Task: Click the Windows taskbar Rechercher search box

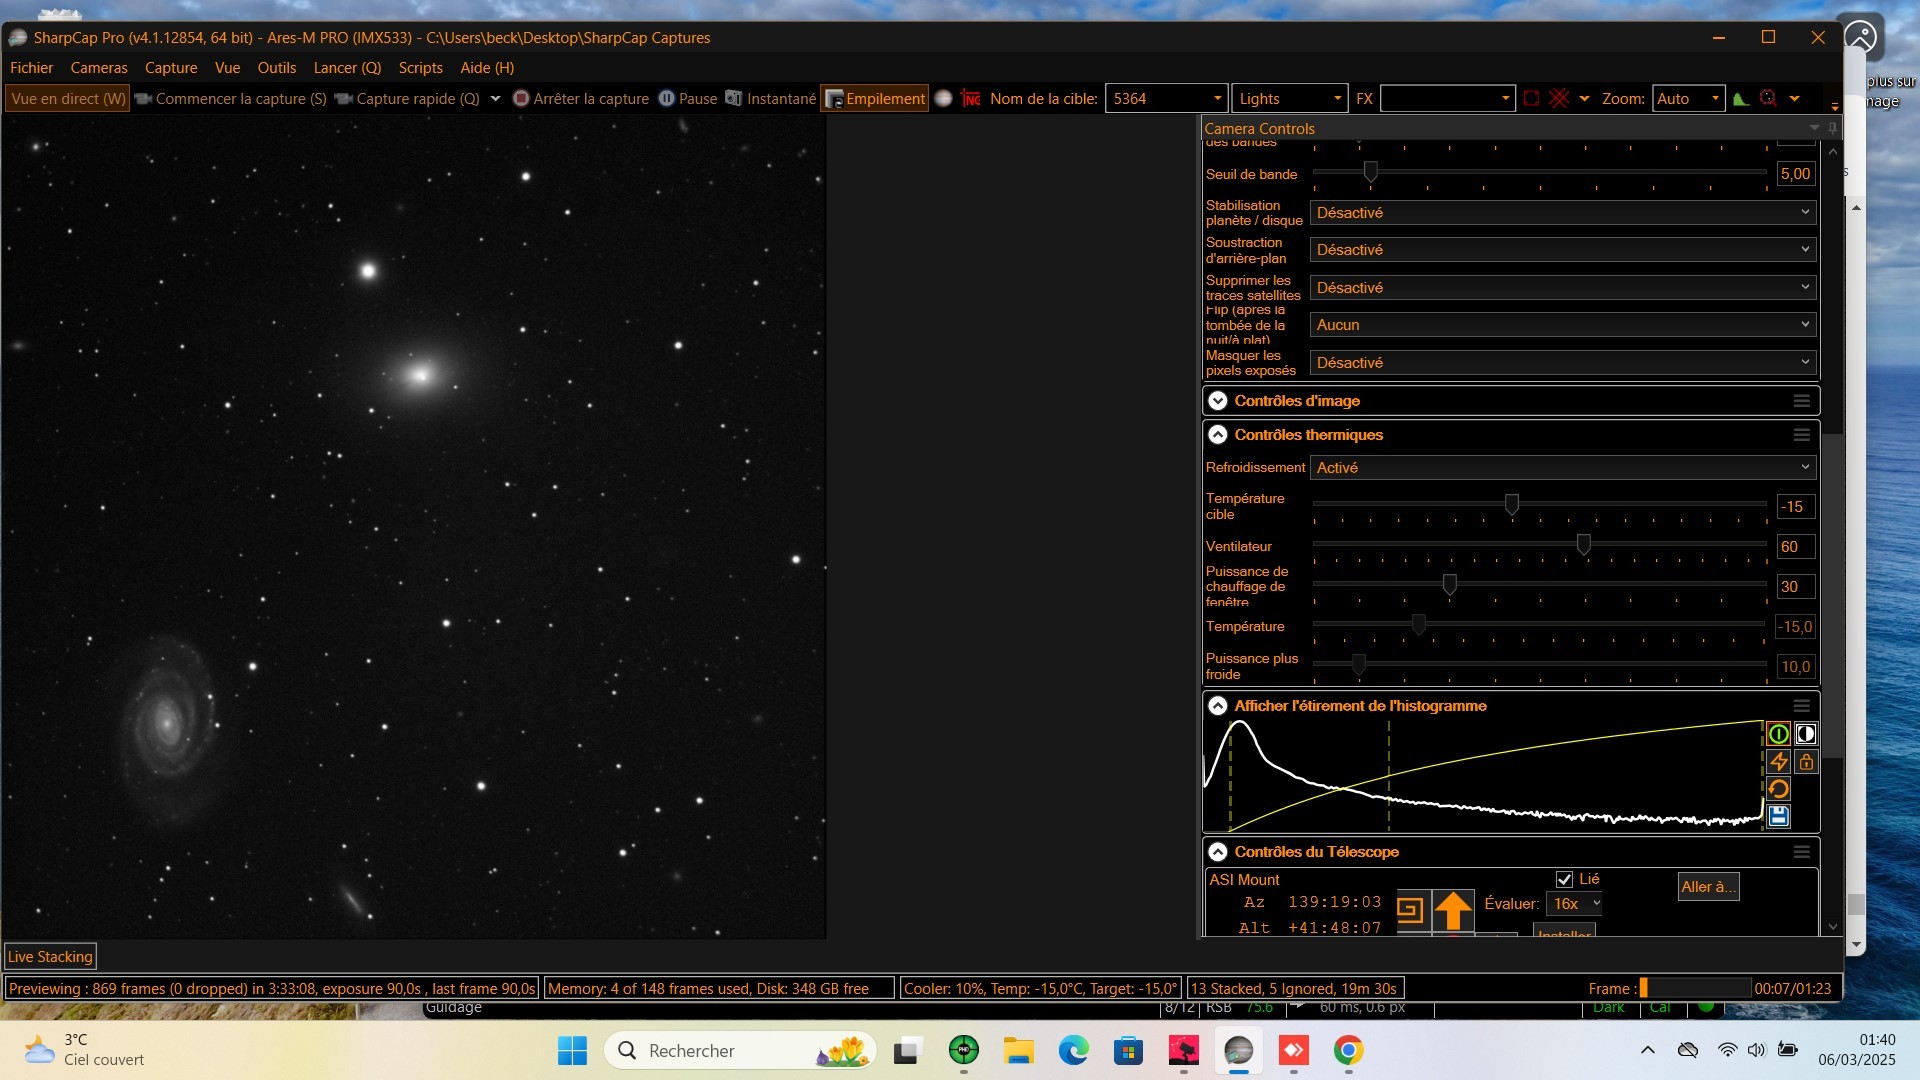Action: [741, 1050]
